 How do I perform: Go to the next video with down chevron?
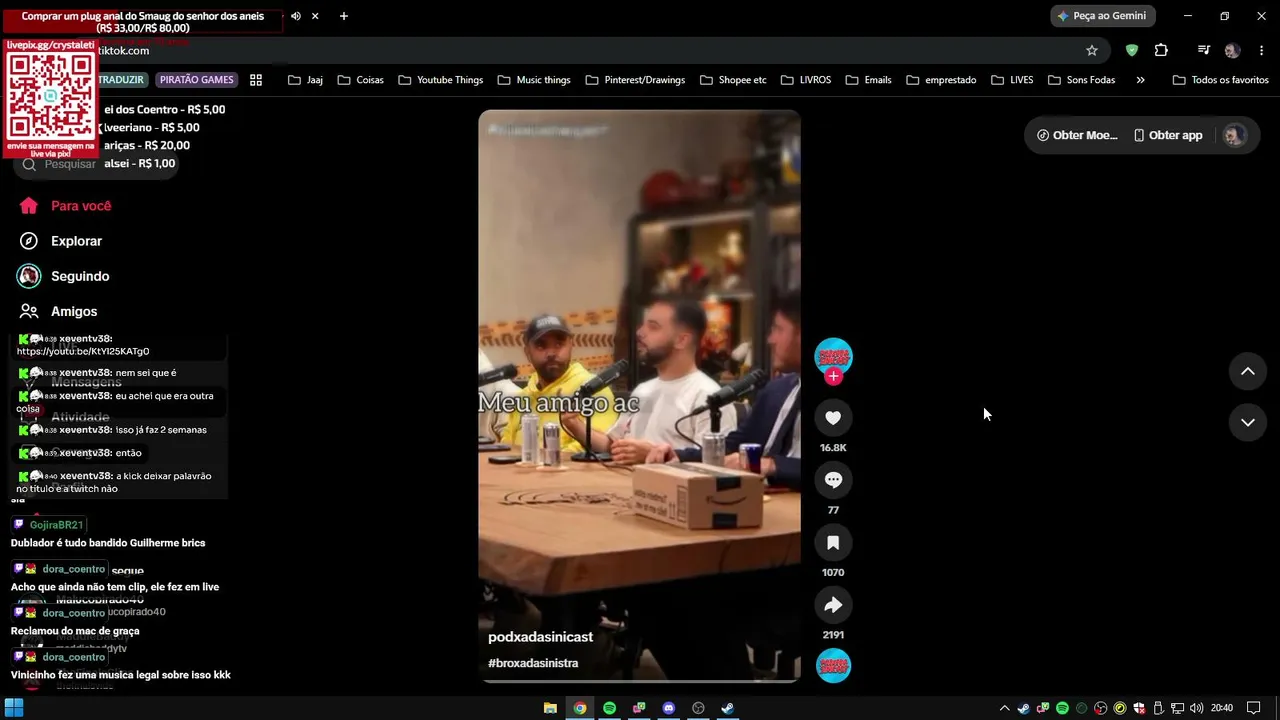pyautogui.click(x=1247, y=422)
